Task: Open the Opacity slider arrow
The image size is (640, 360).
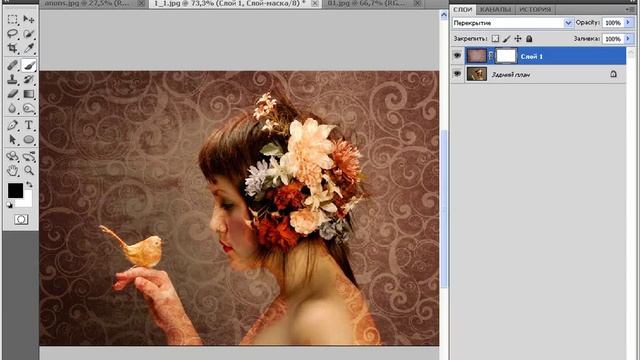Action: click(x=629, y=23)
